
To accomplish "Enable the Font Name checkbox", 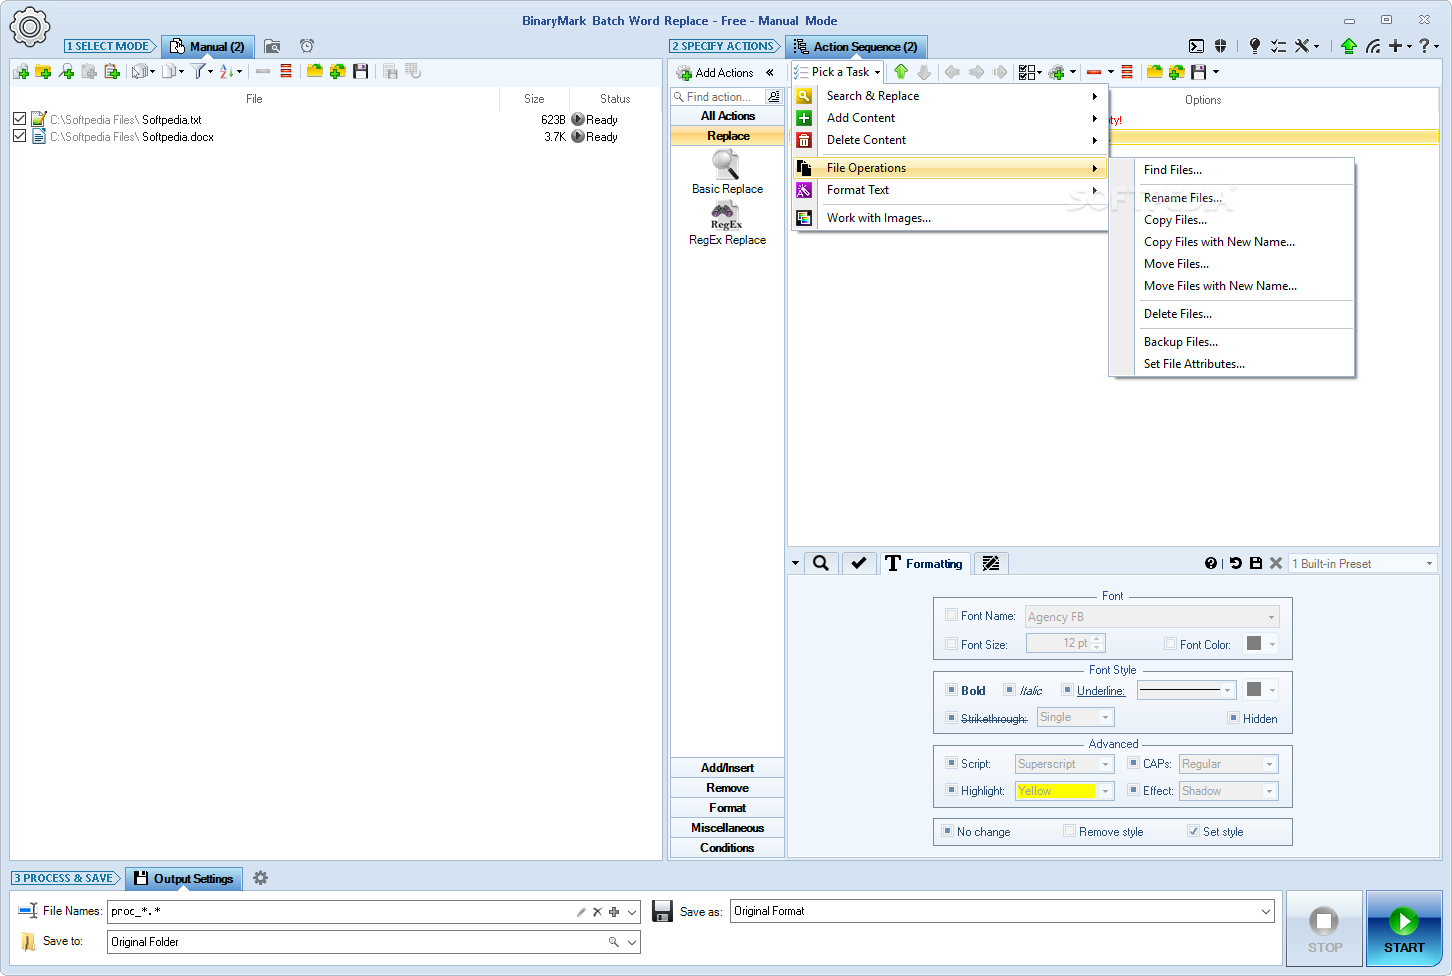I will coord(951,615).
